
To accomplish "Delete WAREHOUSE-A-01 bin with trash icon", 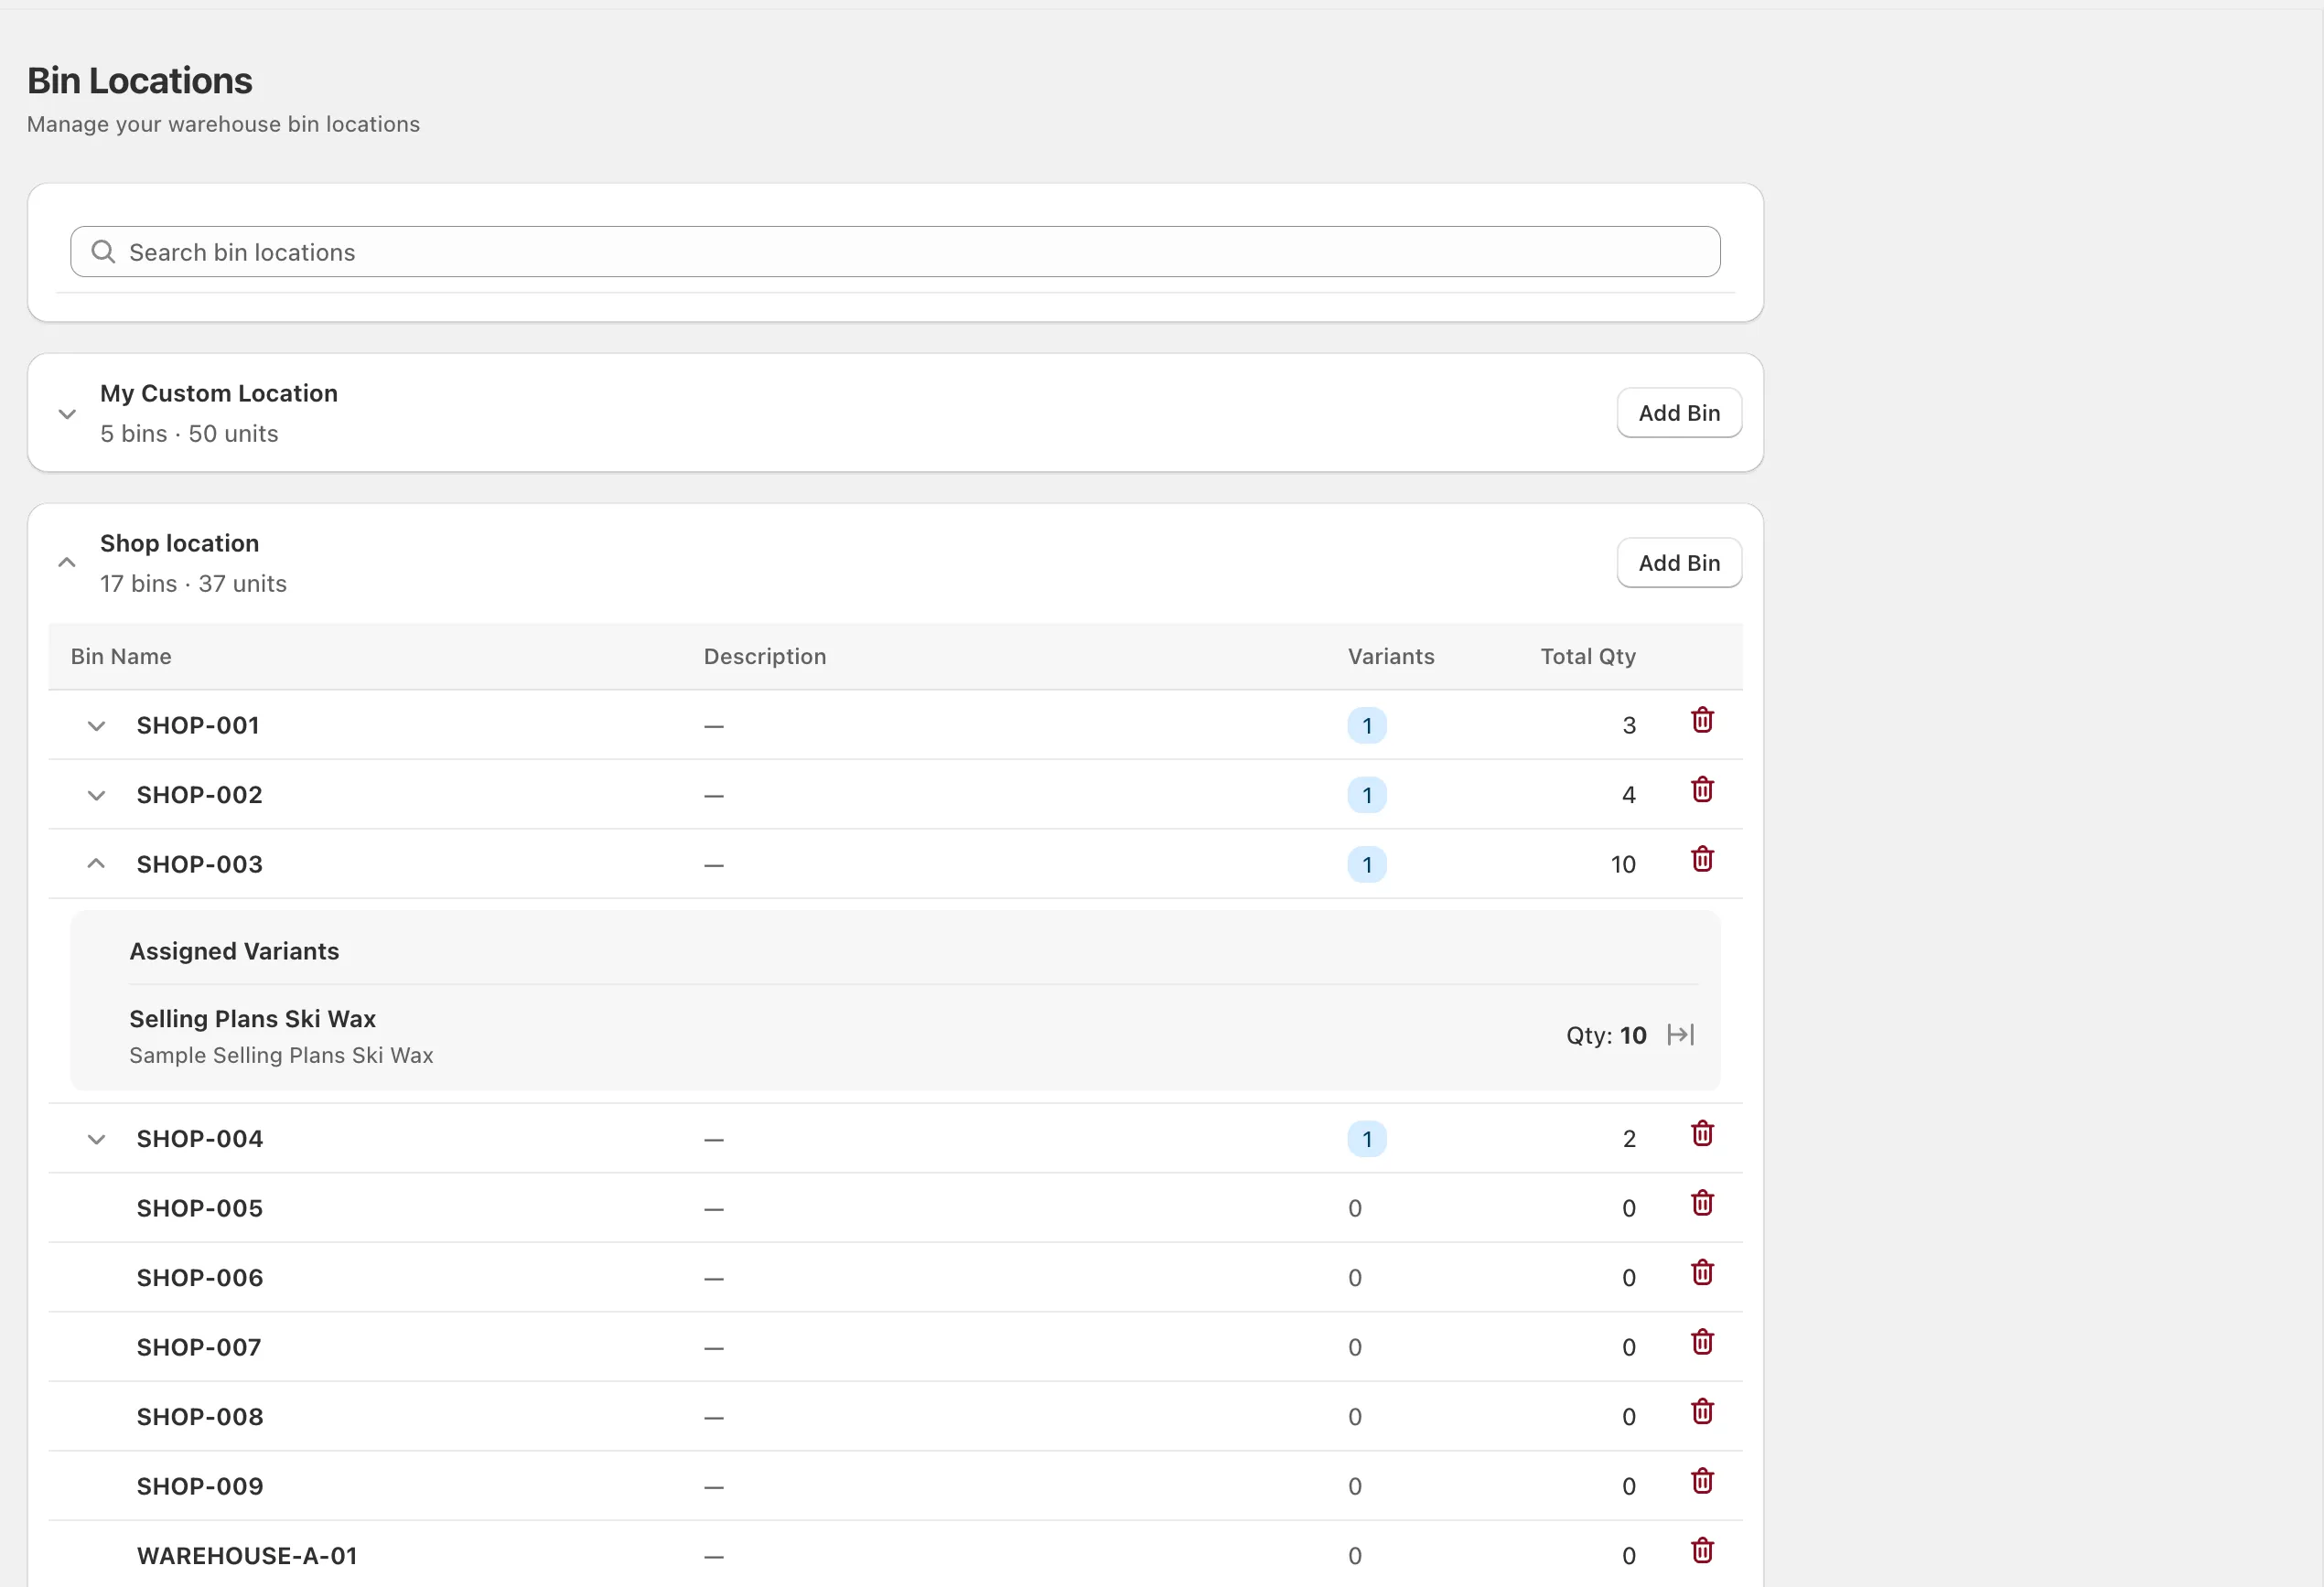I will pos(1702,1550).
